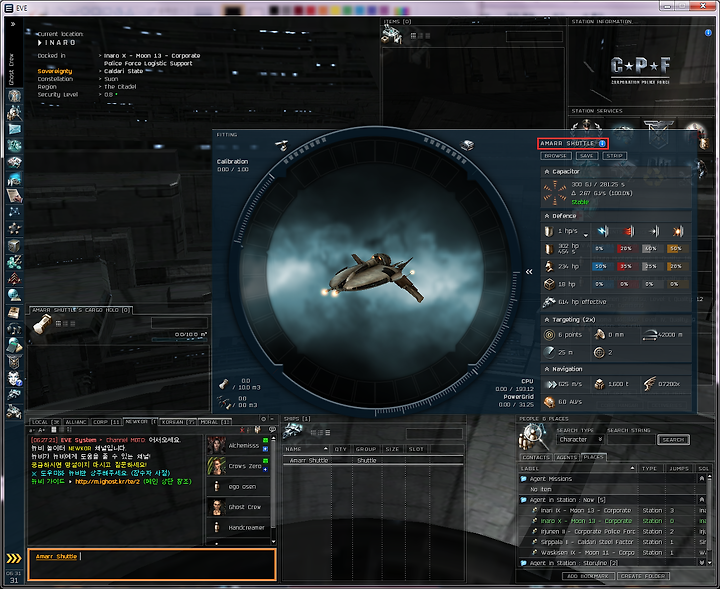The width and height of the screenshot is (720, 589).
Task: Click the explosive damage resistance column icon
Action: tap(677, 231)
